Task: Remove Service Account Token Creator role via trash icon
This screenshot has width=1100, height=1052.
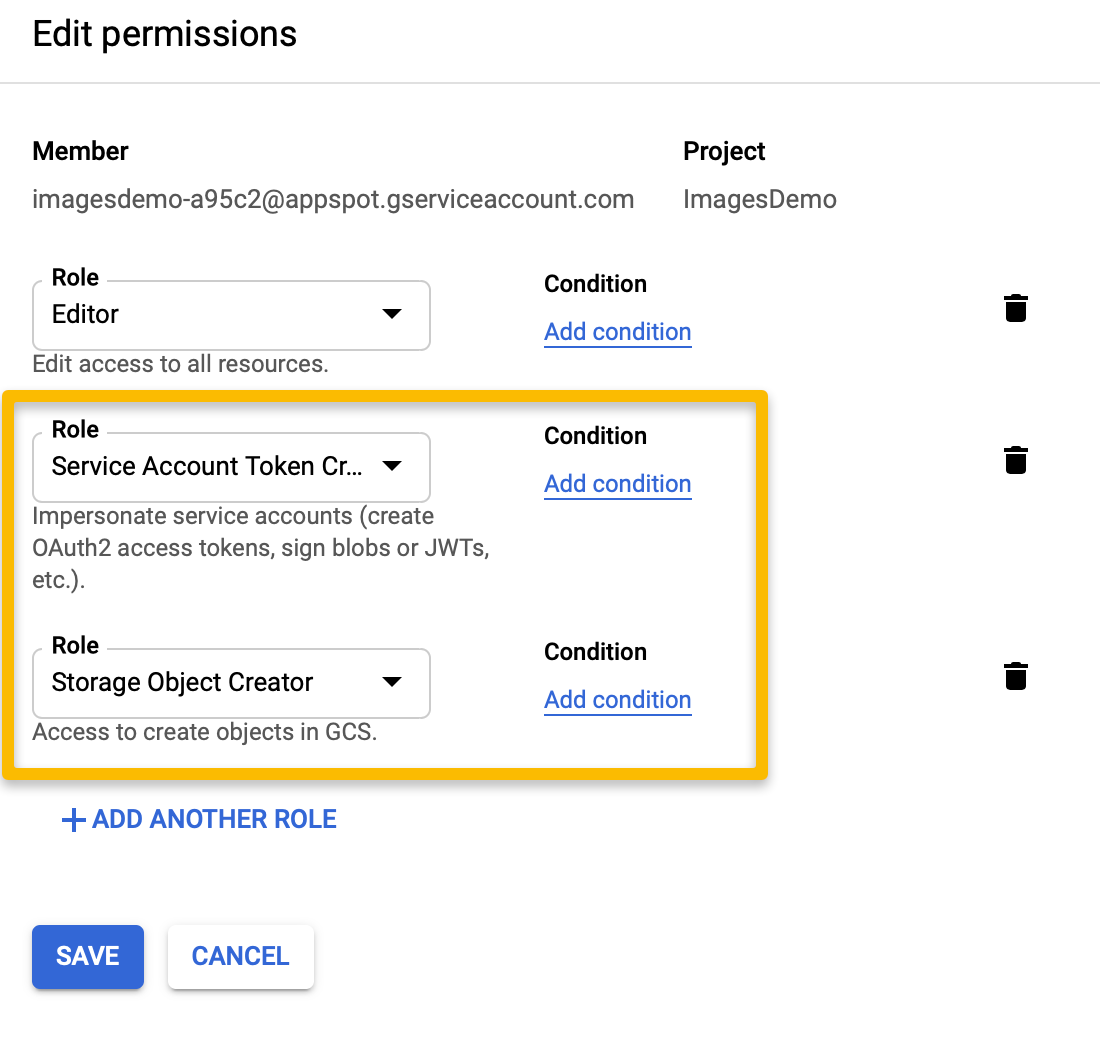Action: (x=1015, y=460)
